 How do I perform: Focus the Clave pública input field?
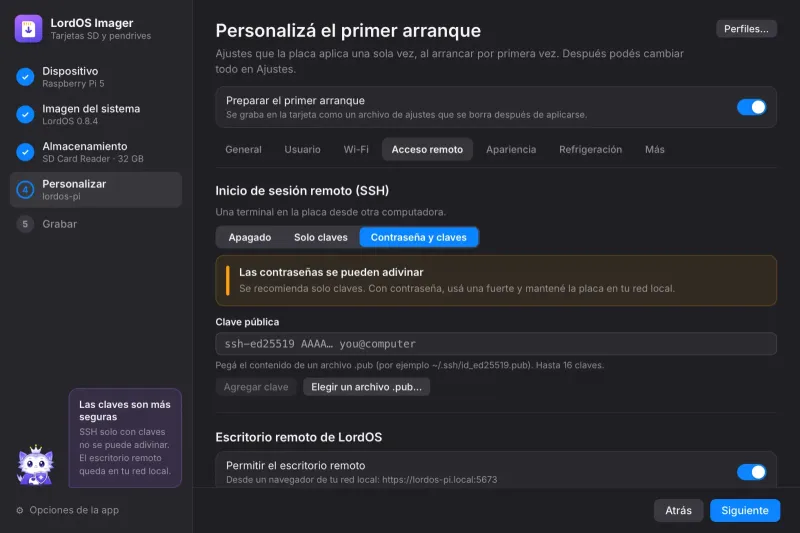[496, 344]
